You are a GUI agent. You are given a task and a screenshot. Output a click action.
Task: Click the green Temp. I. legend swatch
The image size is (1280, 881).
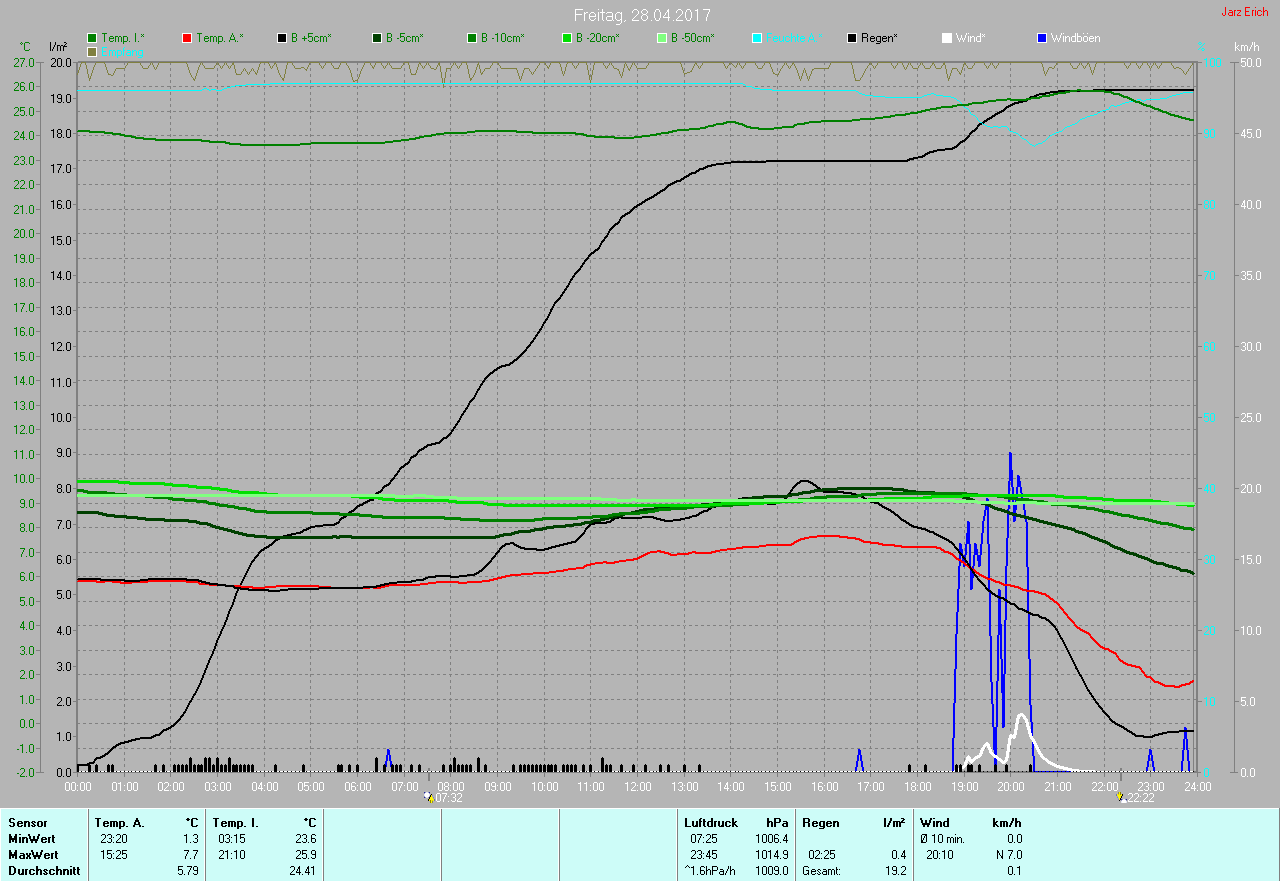tap(92, 38)
